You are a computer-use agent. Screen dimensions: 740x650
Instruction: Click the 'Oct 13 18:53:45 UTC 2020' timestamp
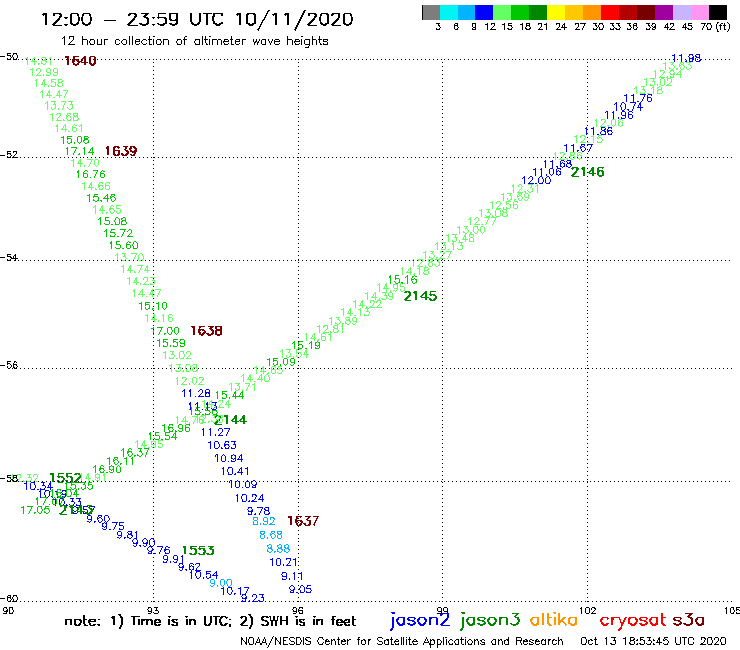653,641
